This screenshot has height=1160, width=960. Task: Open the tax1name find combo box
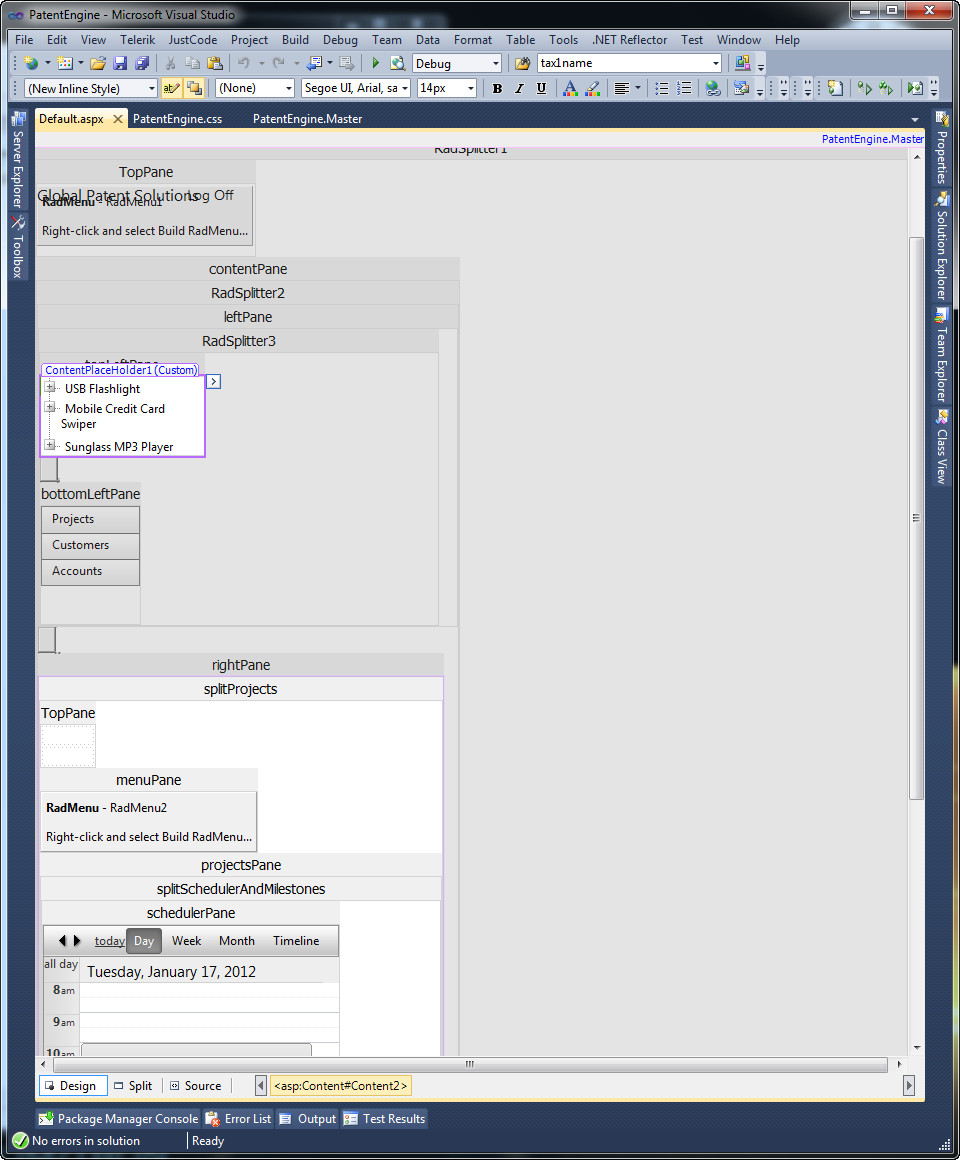point(629,64)
